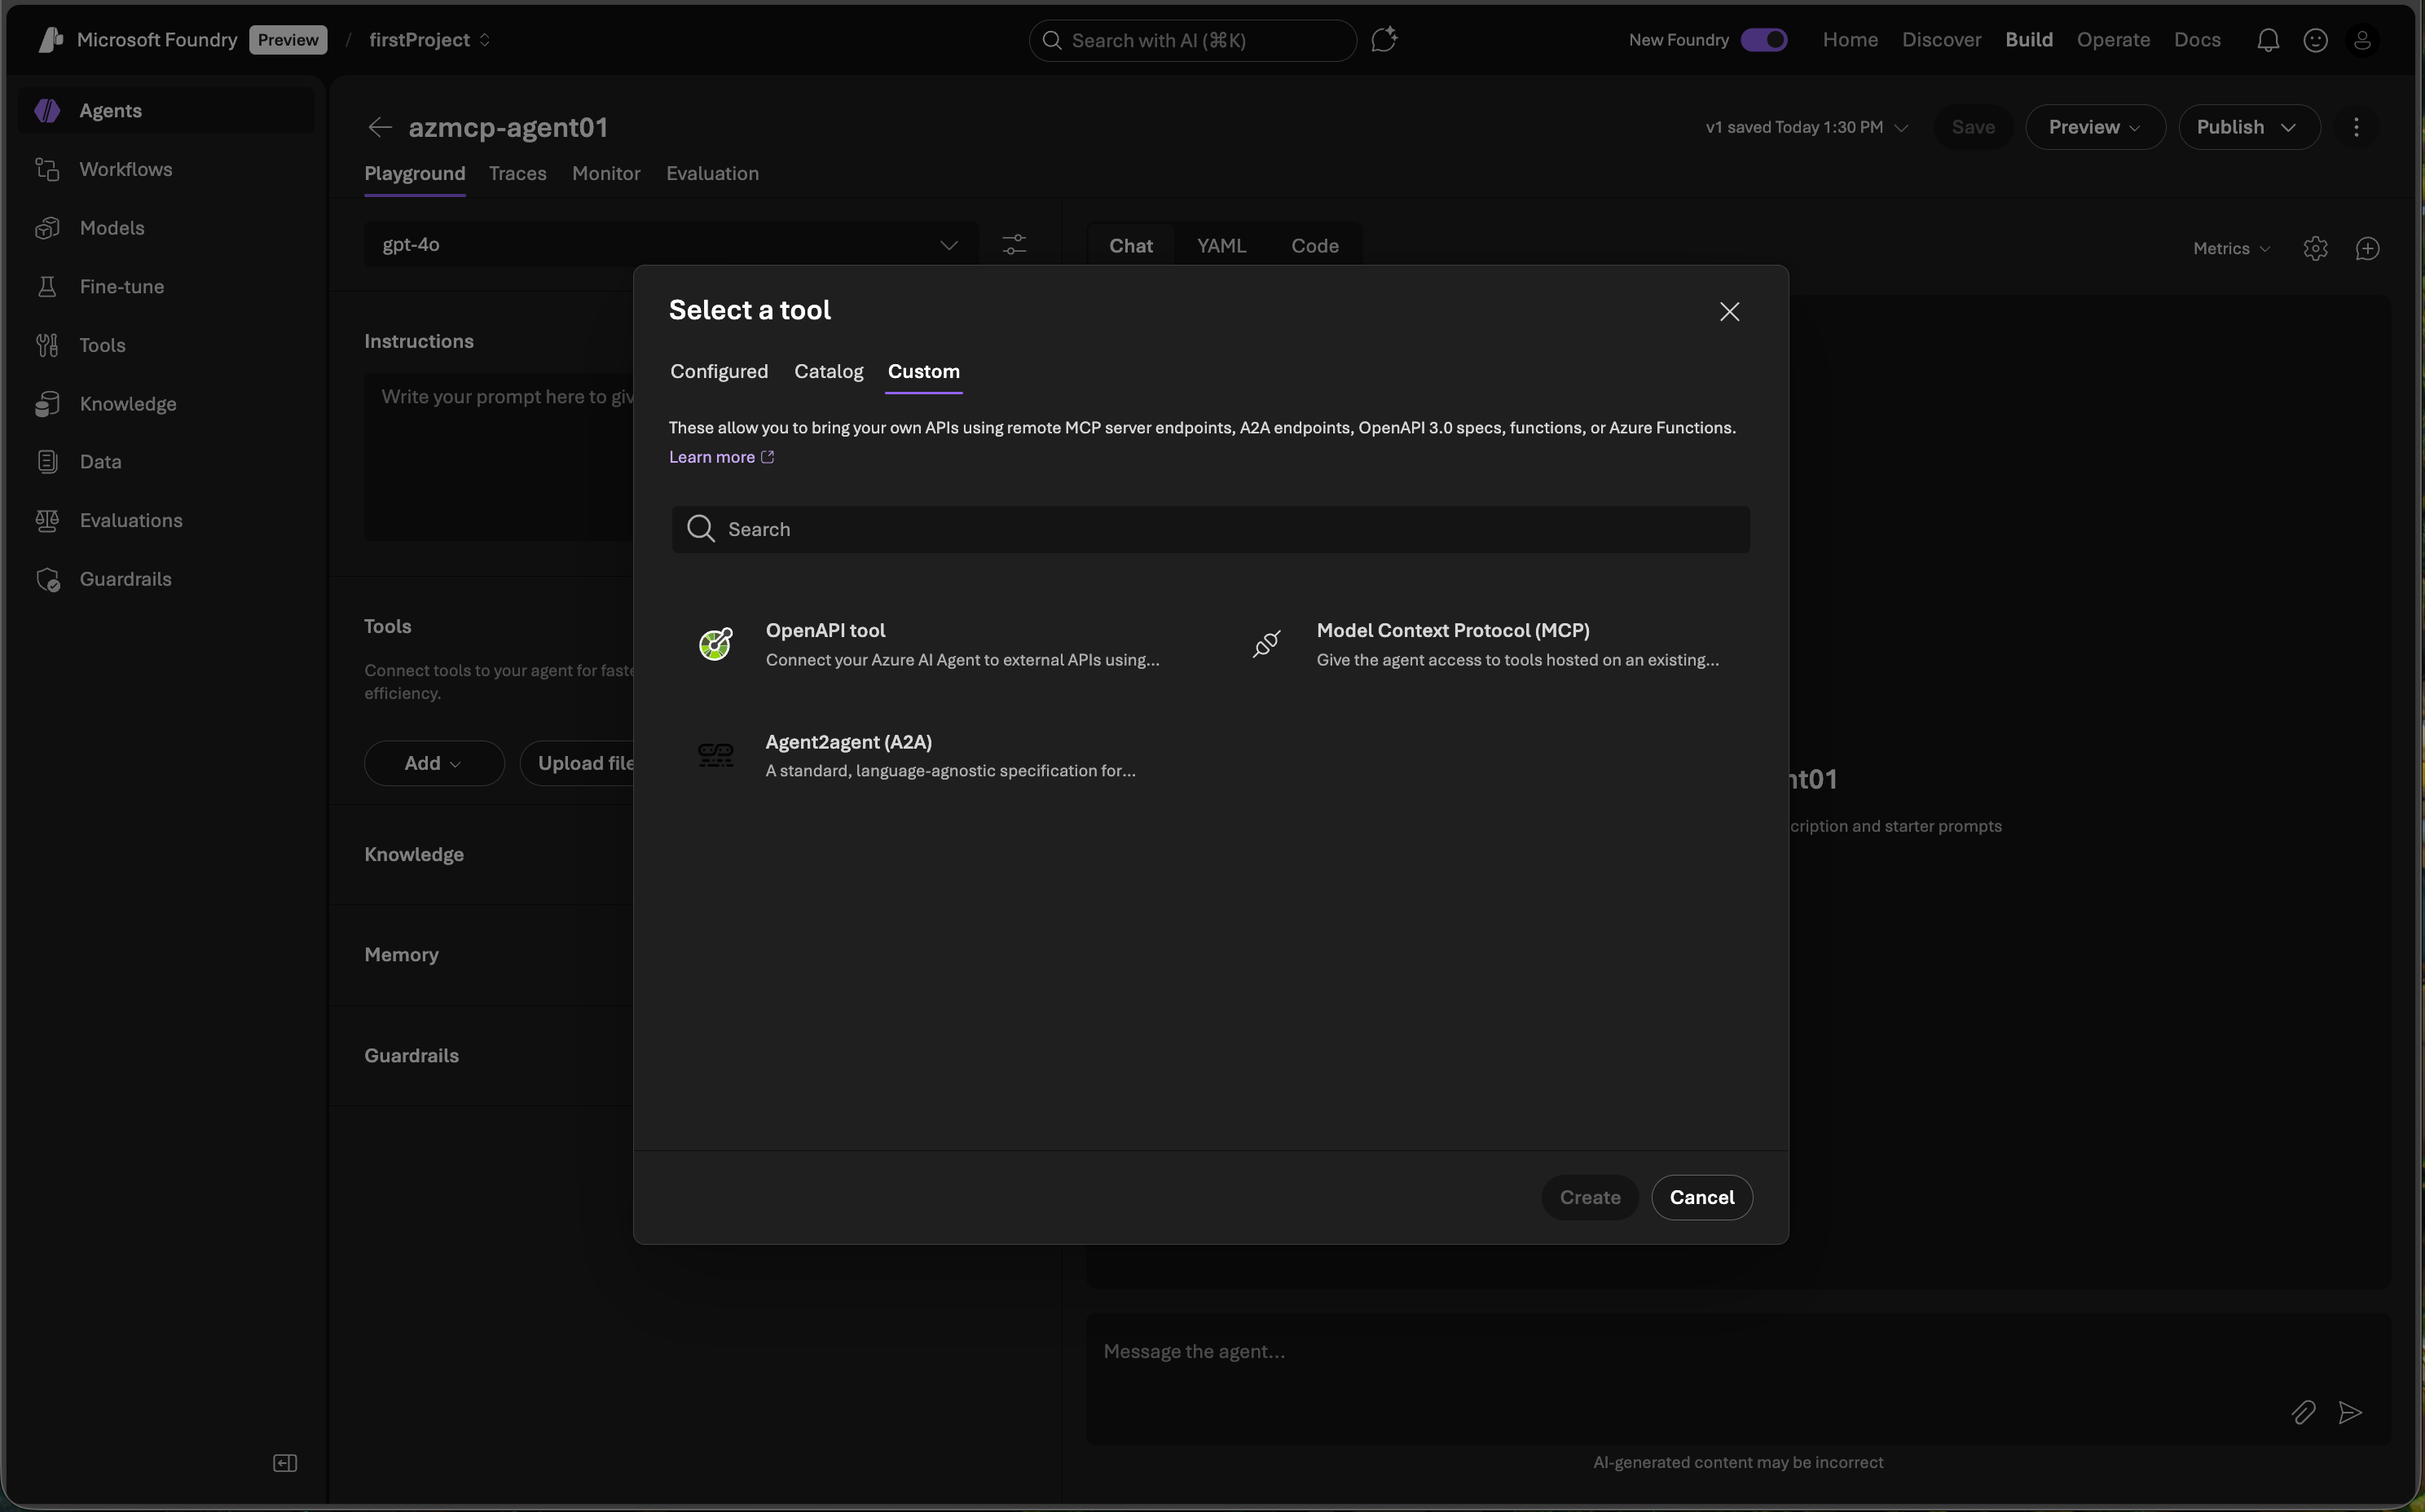2425x1512 pixels.
Task: Click the Create button
Action: pos(1588,1197)
